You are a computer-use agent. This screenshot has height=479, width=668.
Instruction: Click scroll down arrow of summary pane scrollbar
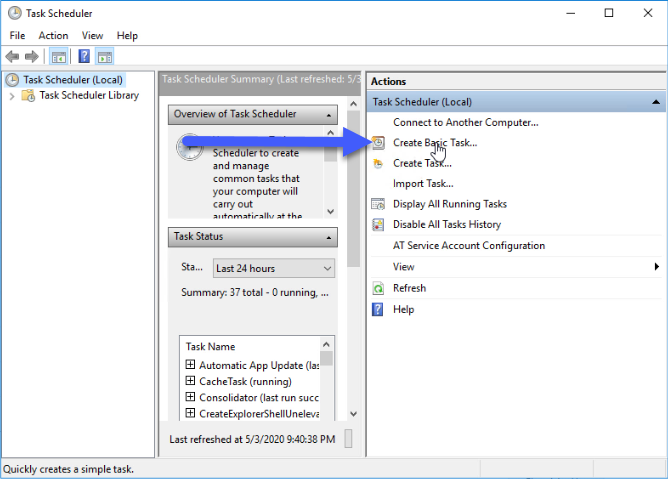(x=353, y=414)
